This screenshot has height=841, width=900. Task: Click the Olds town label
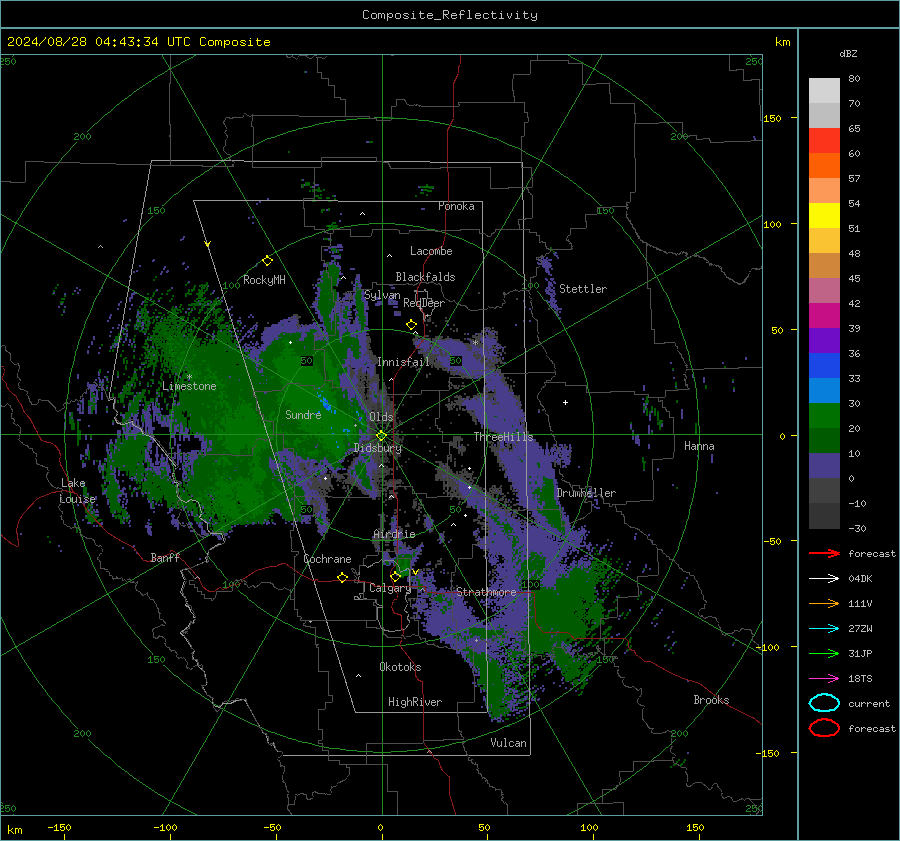pos(381,417)
